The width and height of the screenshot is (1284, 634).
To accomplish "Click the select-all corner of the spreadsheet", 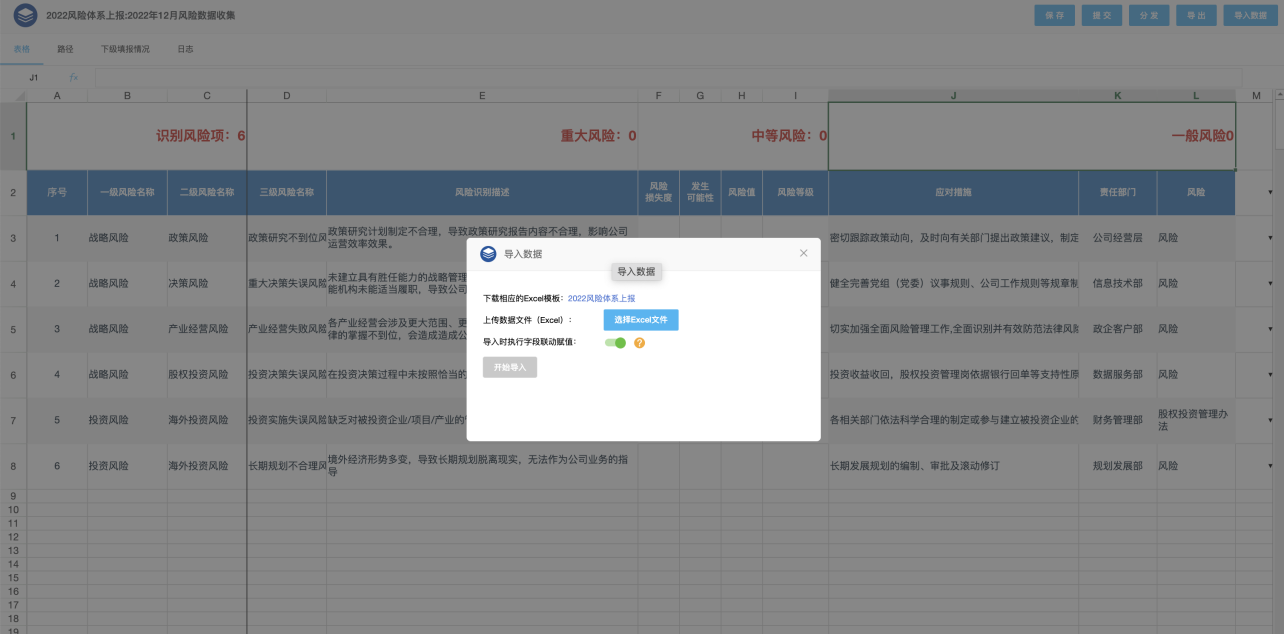I will click(13, 95).
